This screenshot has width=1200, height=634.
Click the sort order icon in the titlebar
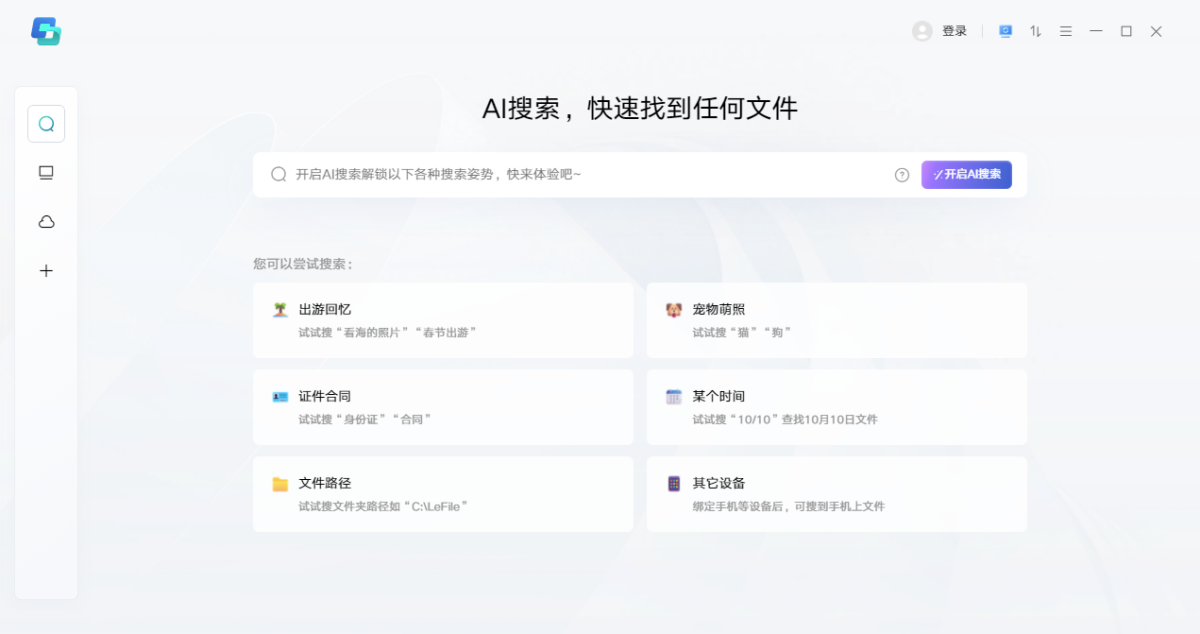coord(1034,31)
